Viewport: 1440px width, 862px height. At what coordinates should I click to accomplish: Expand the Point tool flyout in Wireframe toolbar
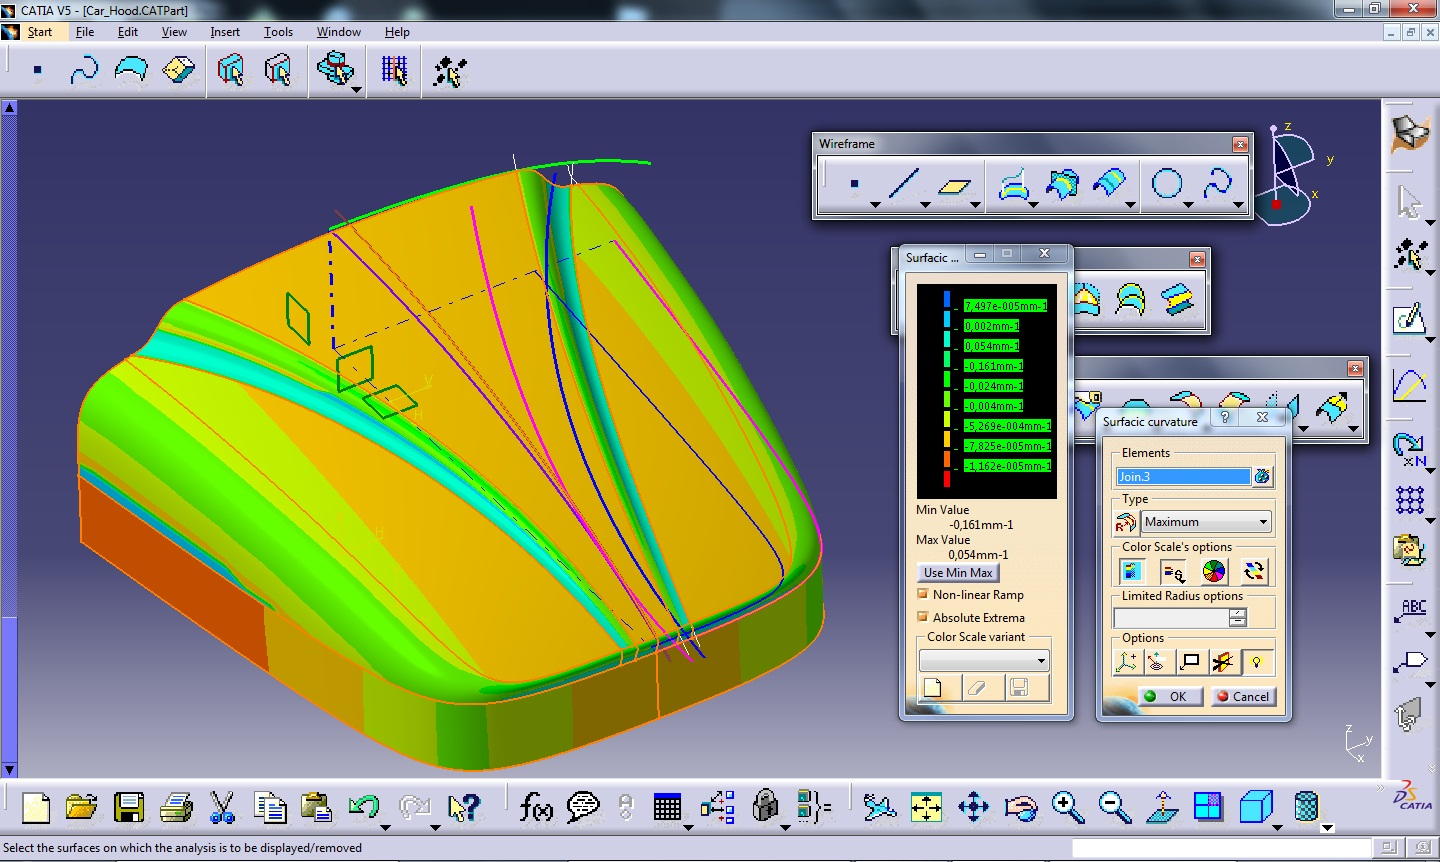click(875, 205)
